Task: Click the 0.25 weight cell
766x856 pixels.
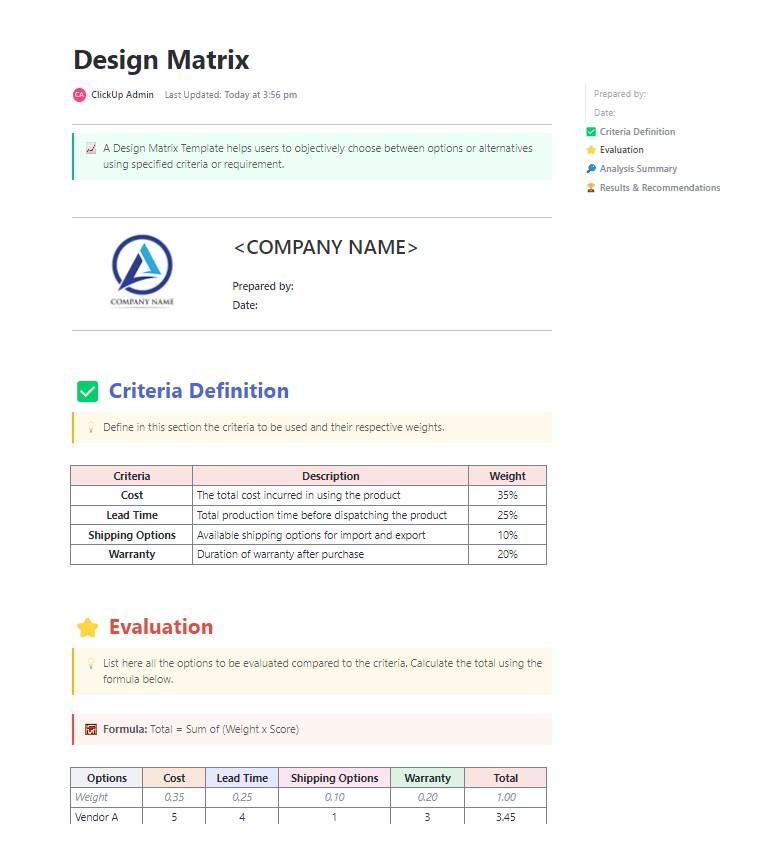Action: click(242, 798)
